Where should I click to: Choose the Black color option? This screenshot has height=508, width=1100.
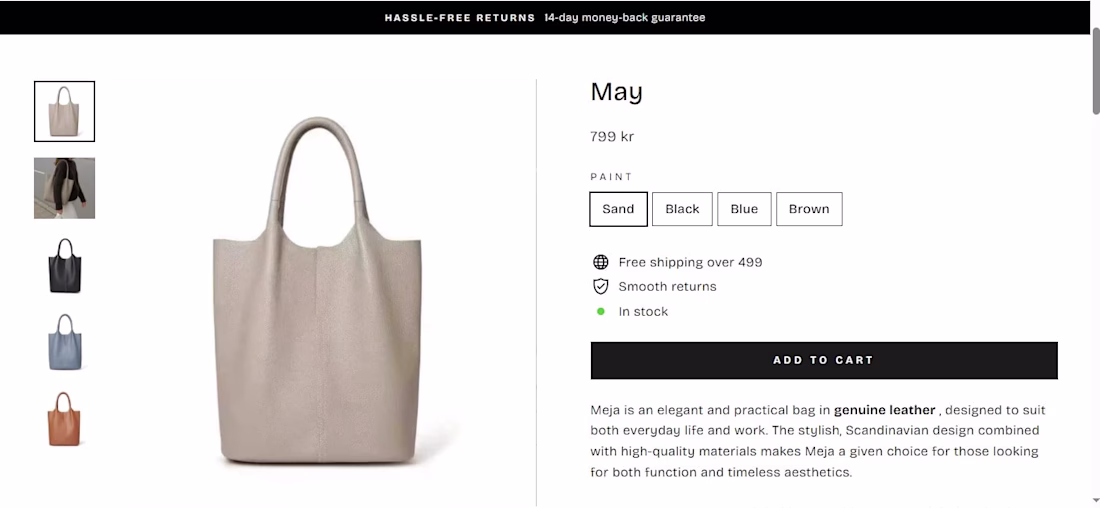pyautogui.click(x=682, y=209)
